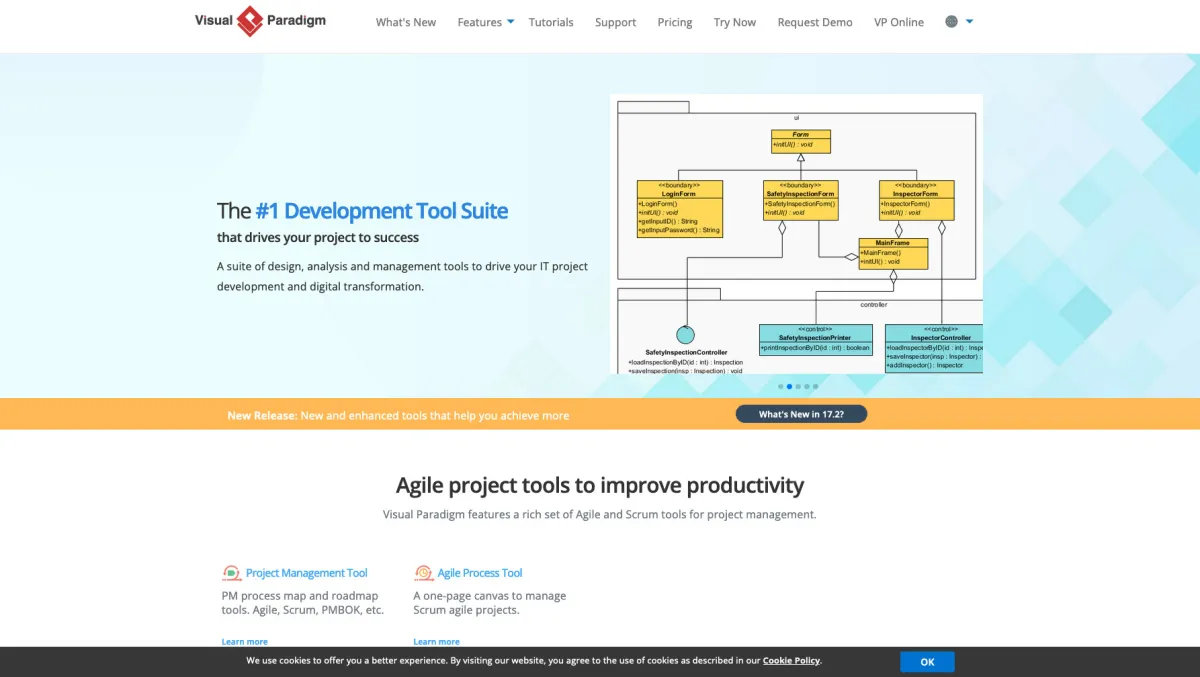Click 'Agile project tools to improve productivity' heading
1200x677 pixels.
coord(600,485)
